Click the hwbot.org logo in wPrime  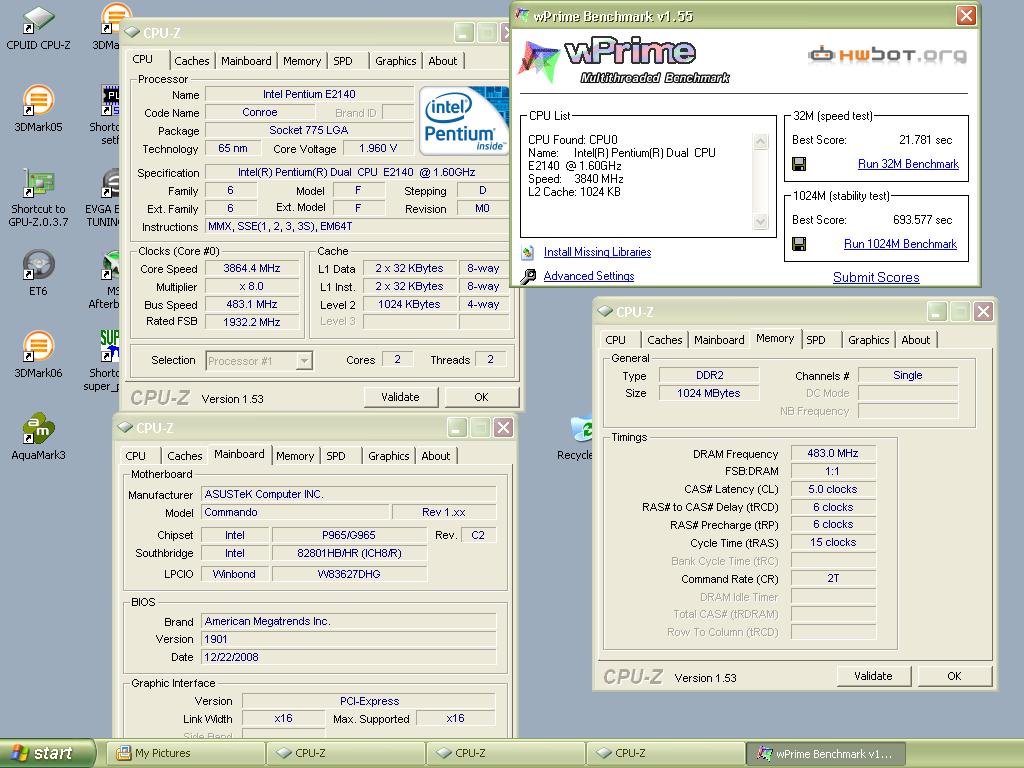click(888, 54)
